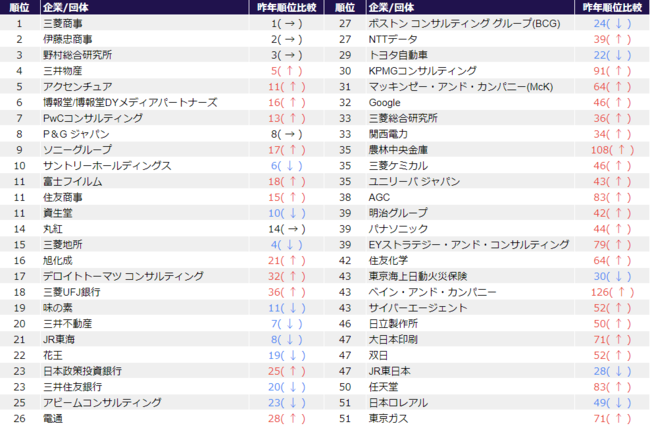Click the マッキンゼー・アンド・カンパニー(McK) entry
Screen dimensions: 650x428
453,87
